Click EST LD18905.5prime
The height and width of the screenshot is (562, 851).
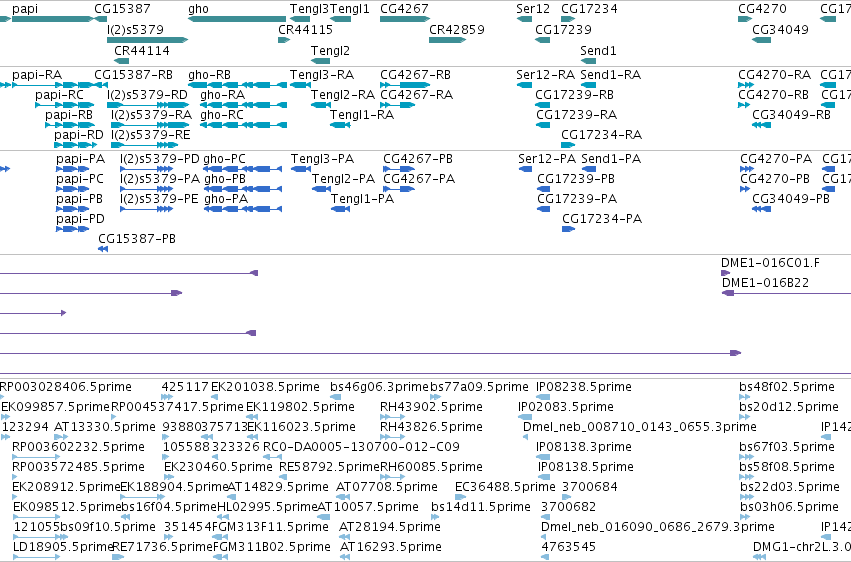coord(62,546)
